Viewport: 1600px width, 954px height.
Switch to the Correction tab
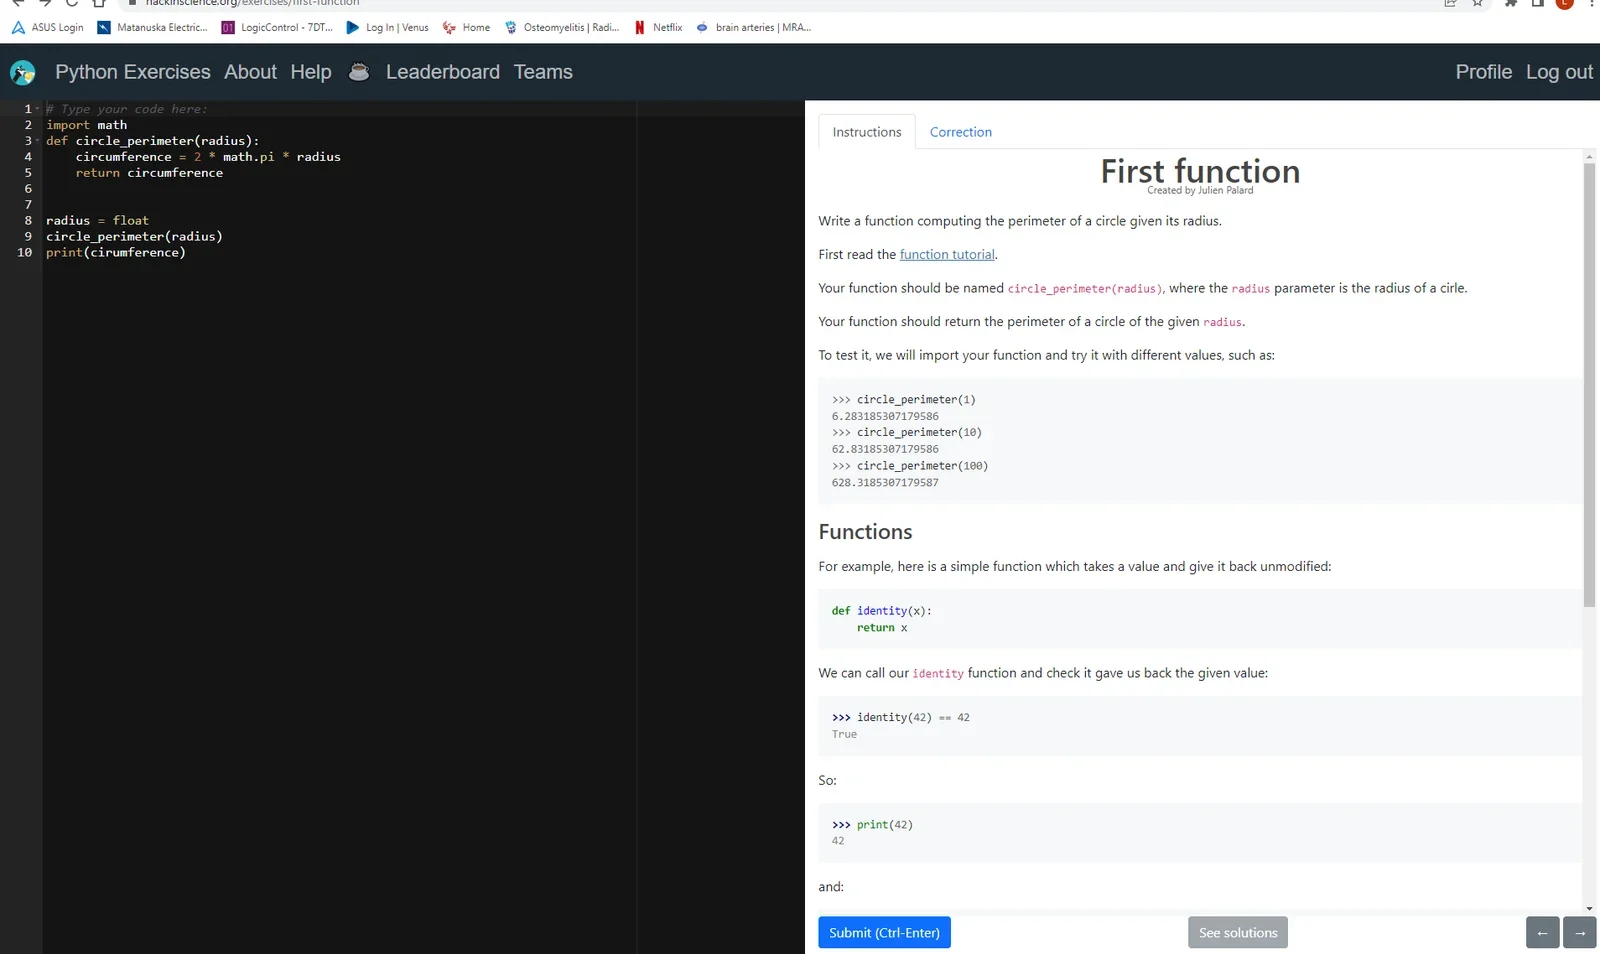[961, 132]
